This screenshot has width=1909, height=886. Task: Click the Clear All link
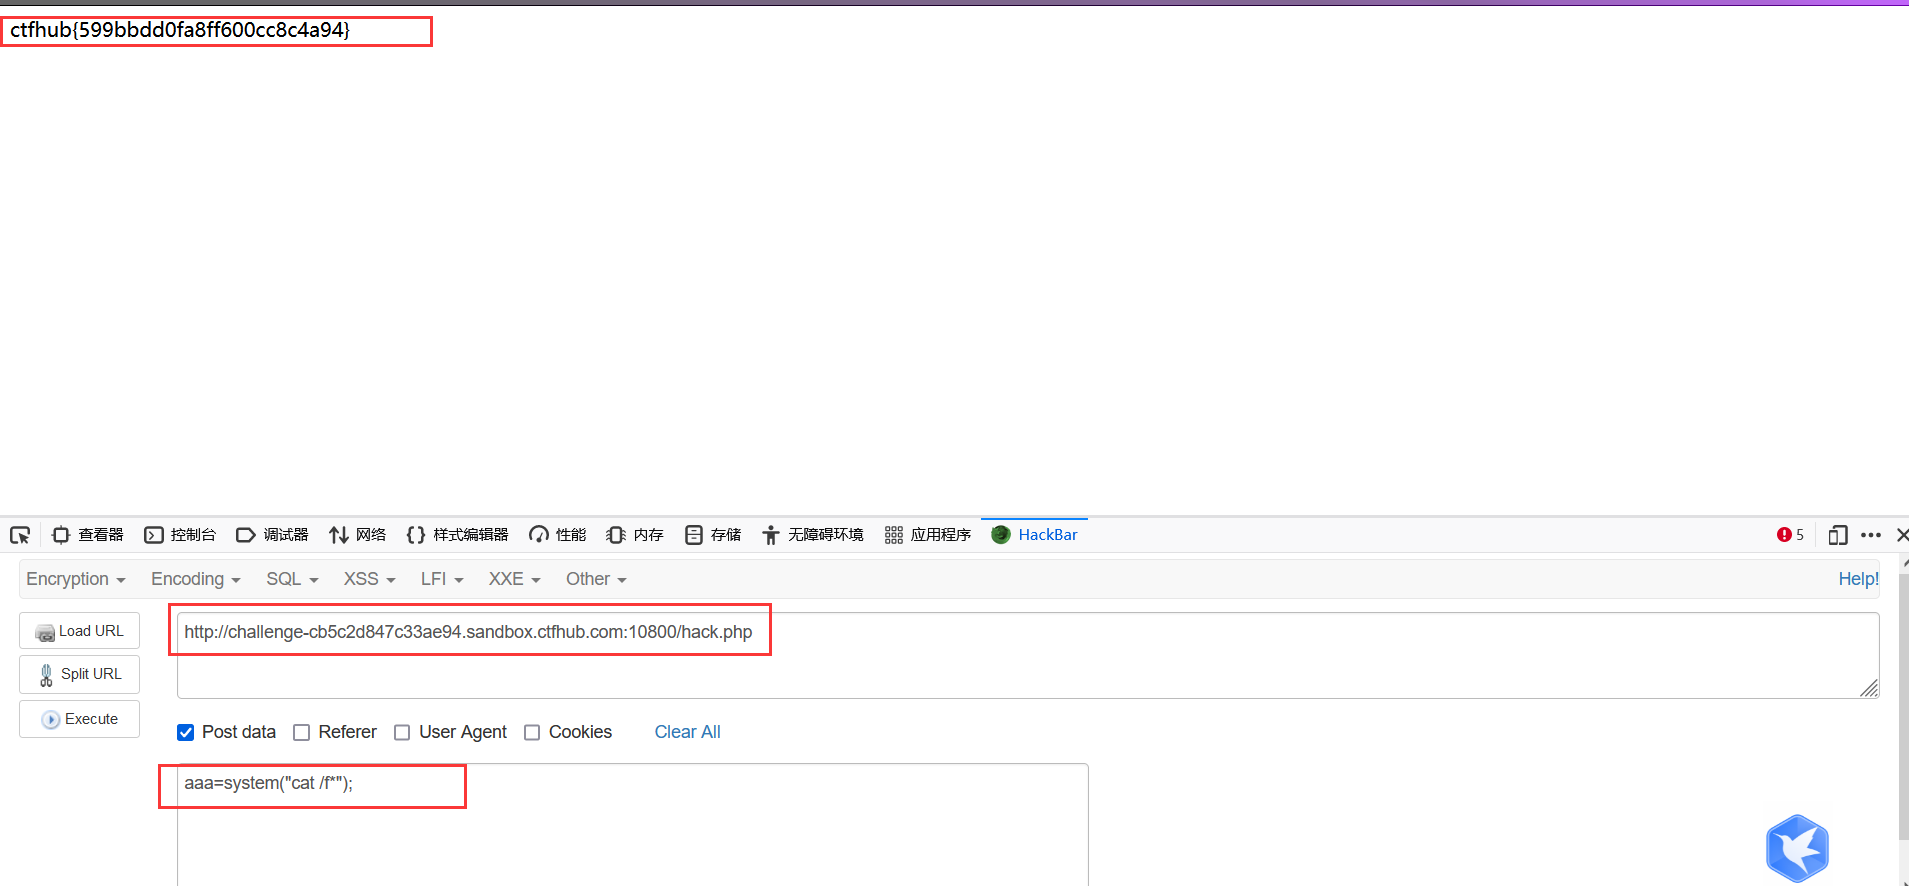click(x=687, y=732)
